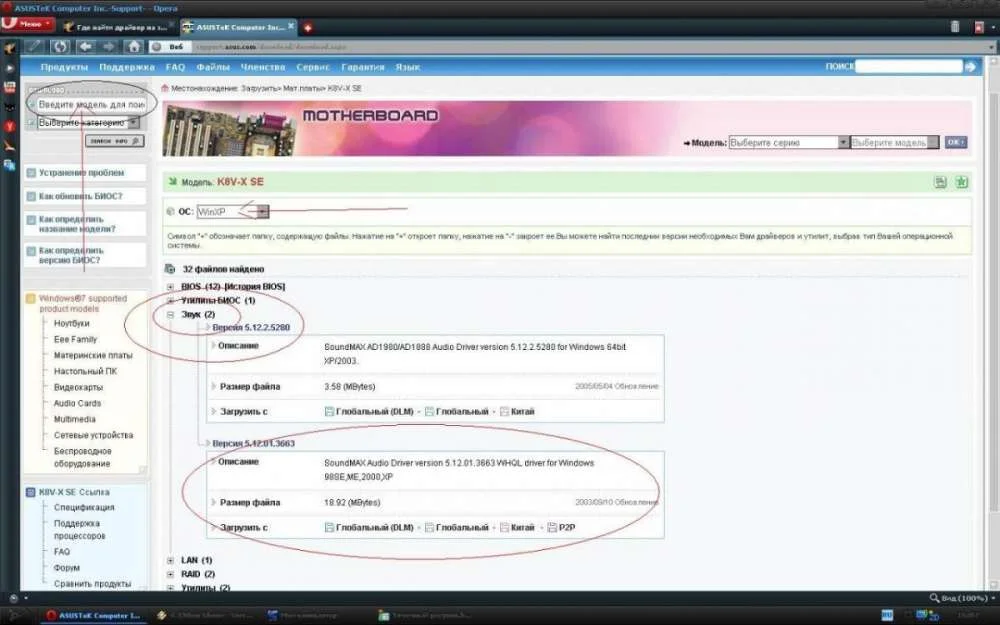Click the taskbar ASUSTeK Computer Opera button

pos(92,615)
